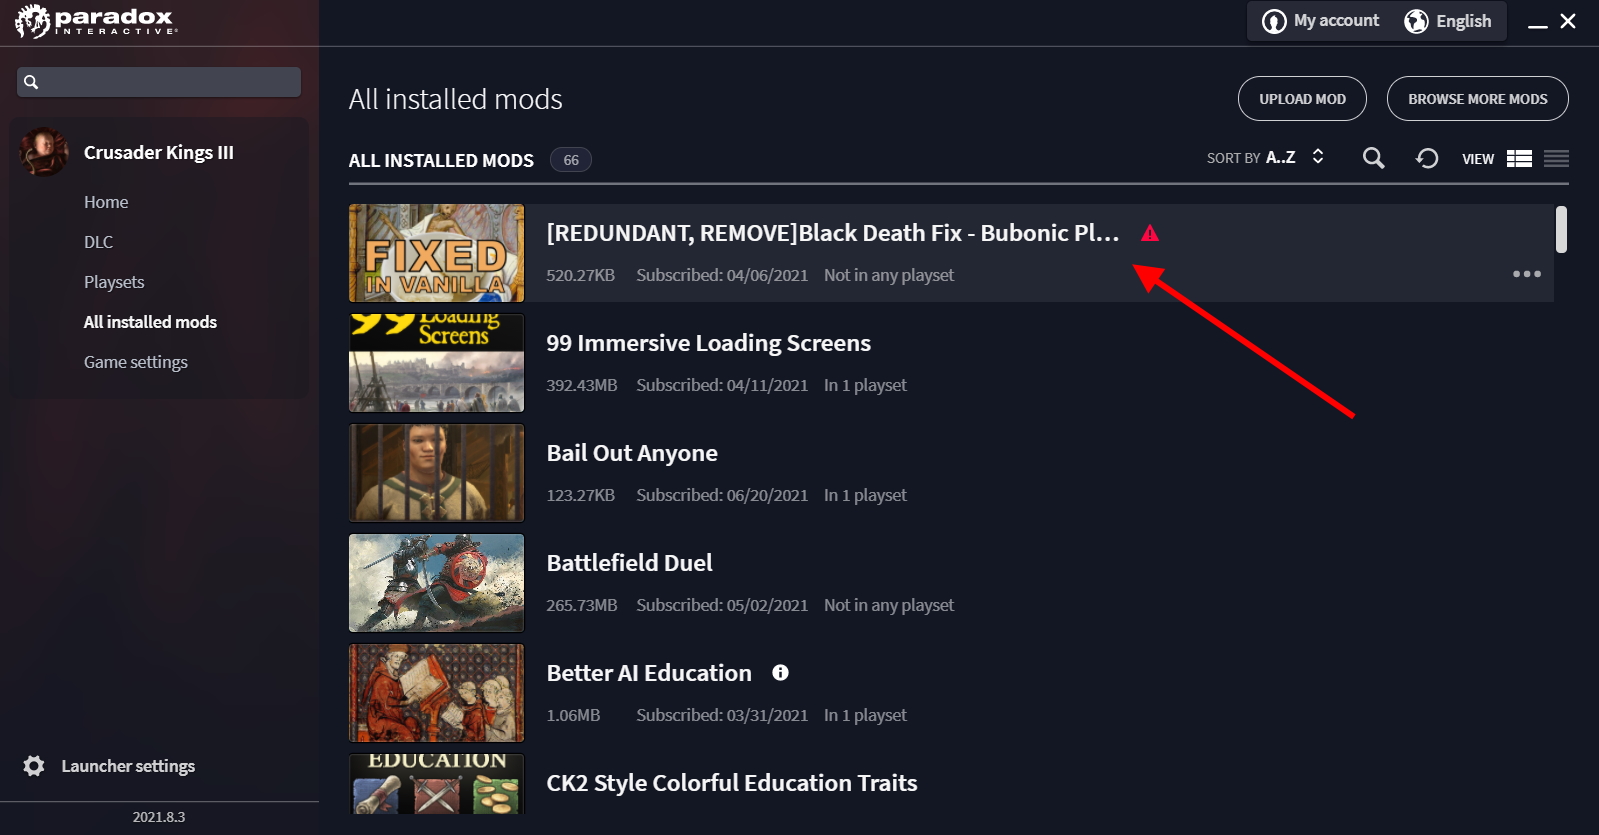Screen dimensions: 1599x835
Task: Click the Crusader Kings III game title
Action: point(159,152)
